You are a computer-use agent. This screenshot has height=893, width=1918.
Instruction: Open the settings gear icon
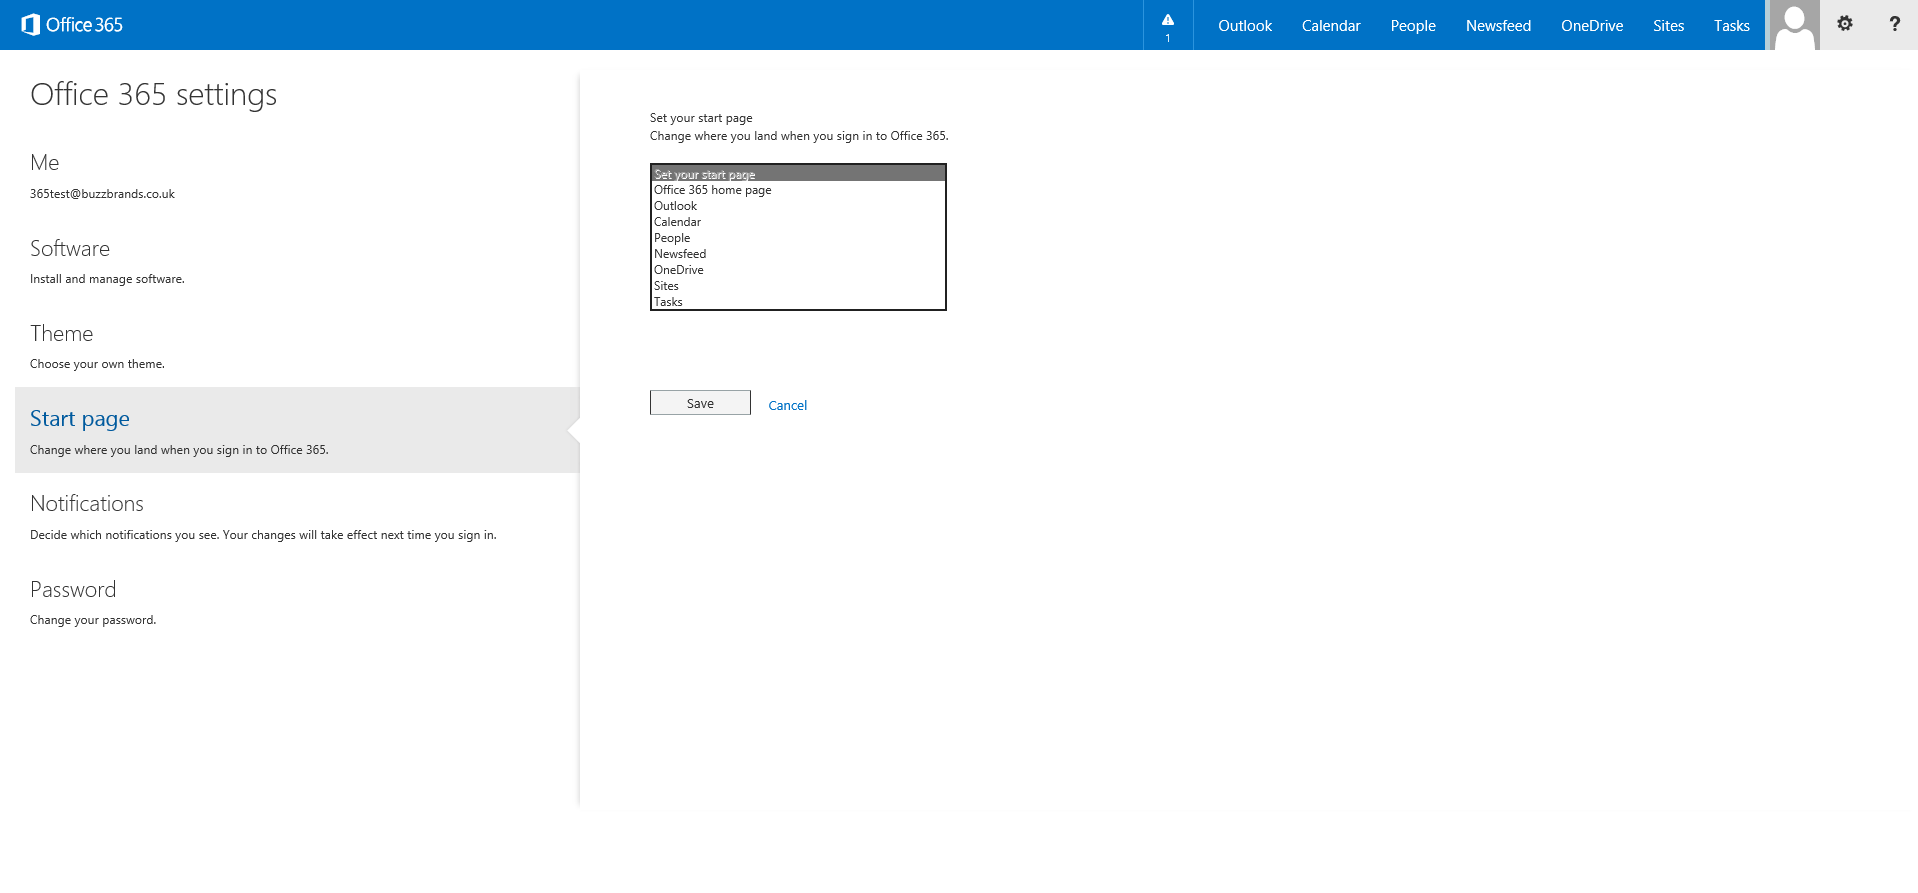[1845, 24]
